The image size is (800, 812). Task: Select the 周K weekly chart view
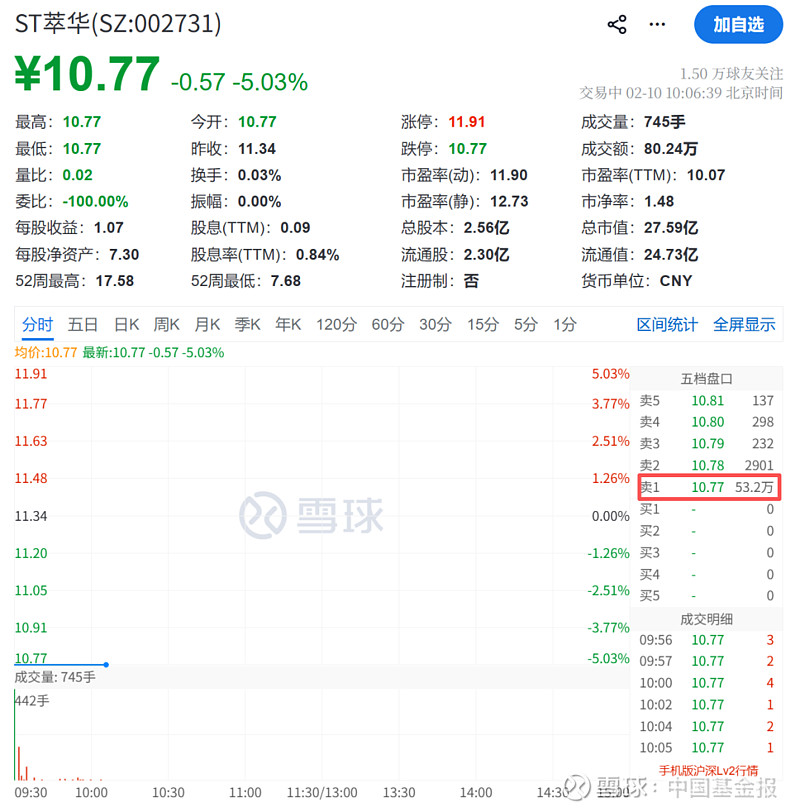point(165,325)
